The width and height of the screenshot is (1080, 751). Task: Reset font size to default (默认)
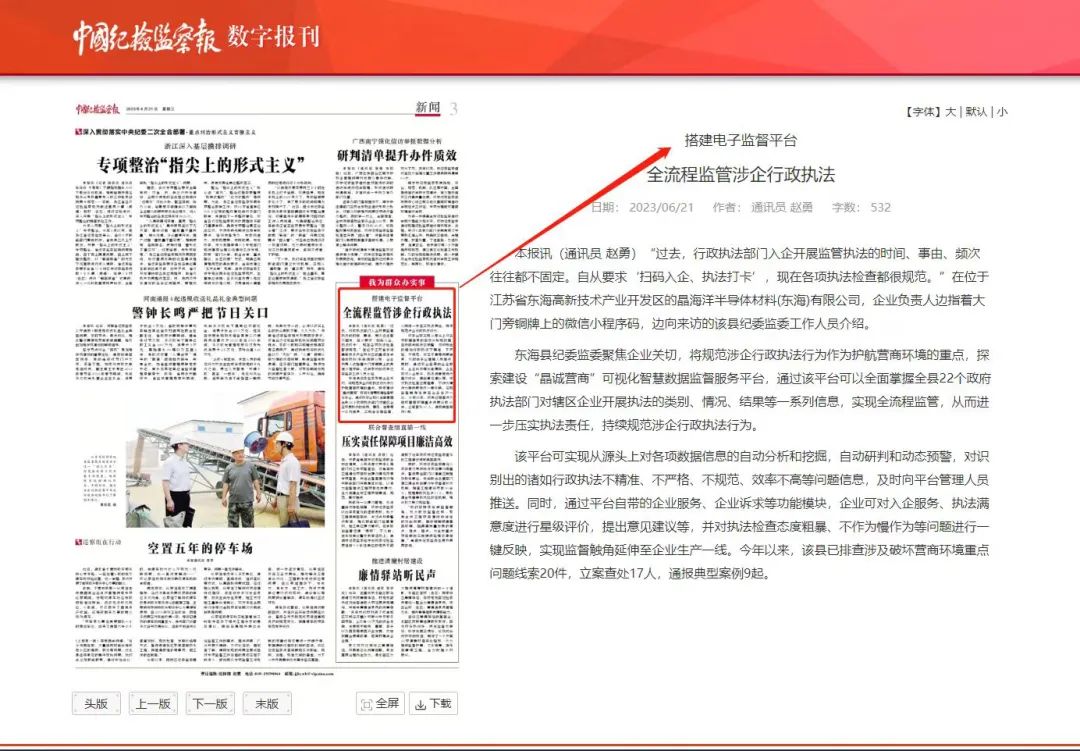coord(976,112)
